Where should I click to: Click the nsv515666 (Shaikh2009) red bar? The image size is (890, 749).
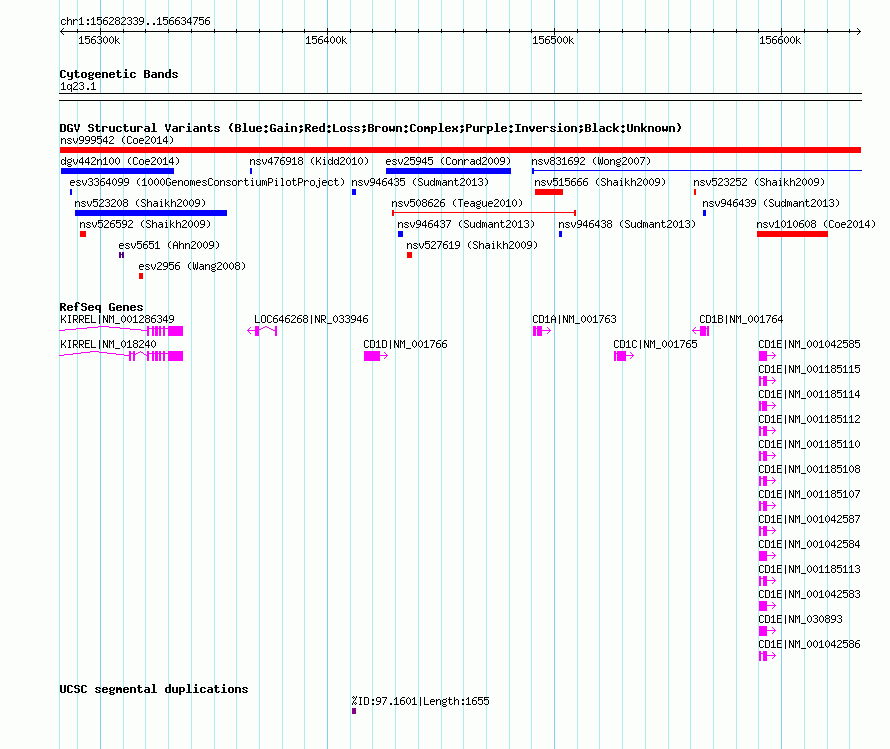click(x=549, y=192)
